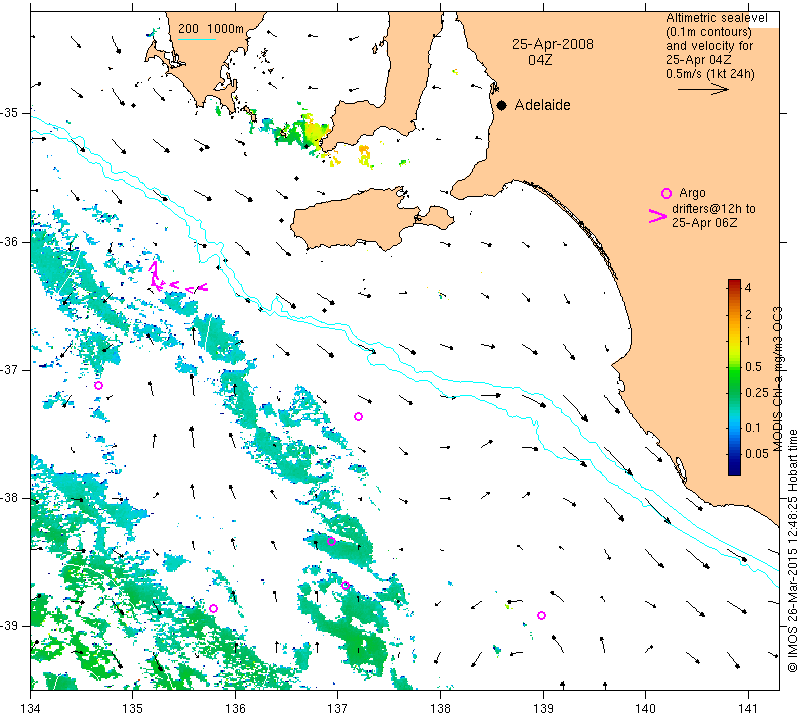The height and width of the screenshot is (720, 800).
Task: Click the latitude axis label '-39'
Action: [x=10, y=626]
